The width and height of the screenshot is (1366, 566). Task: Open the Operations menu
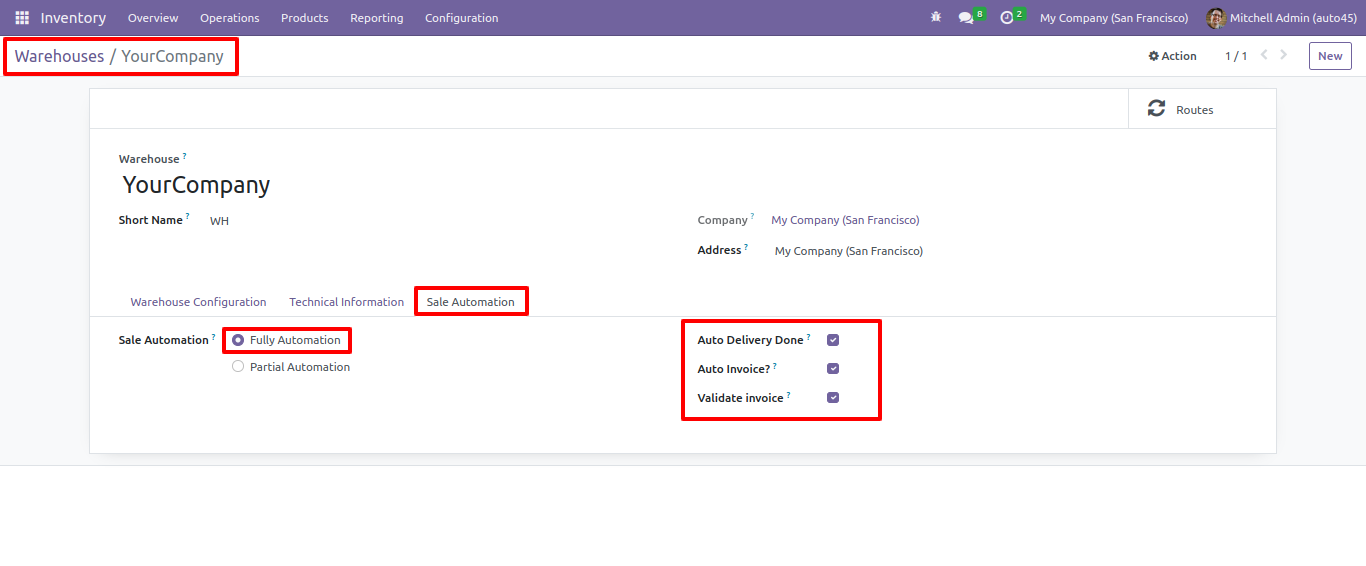coord(229,18)
